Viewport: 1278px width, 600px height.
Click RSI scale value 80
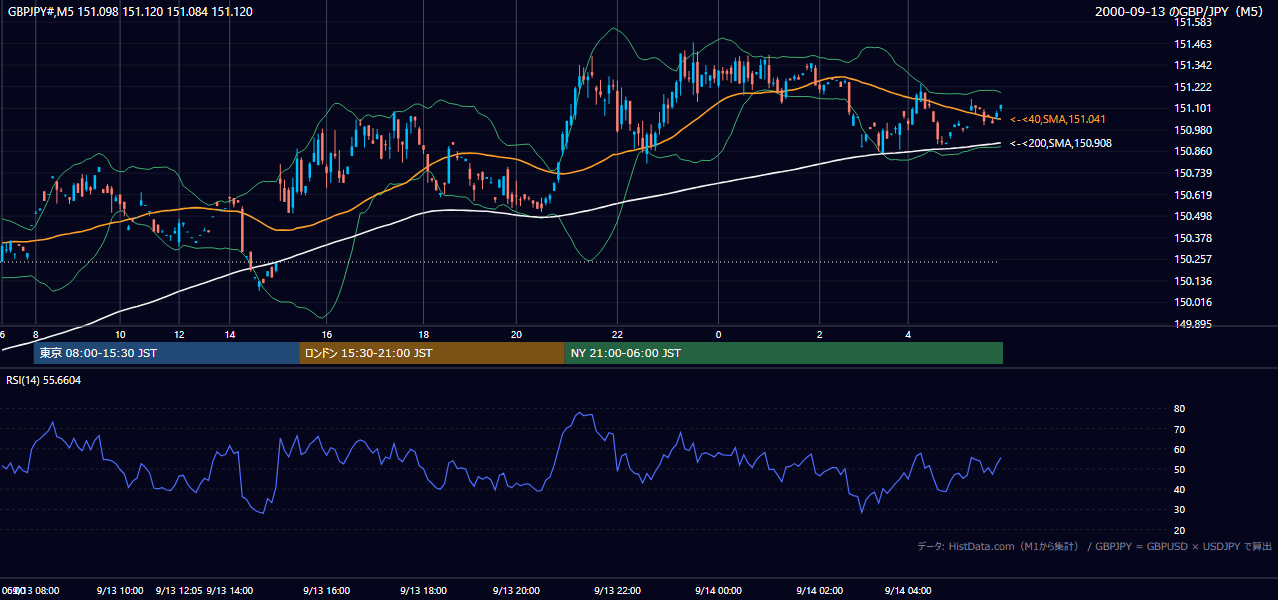1179,409
